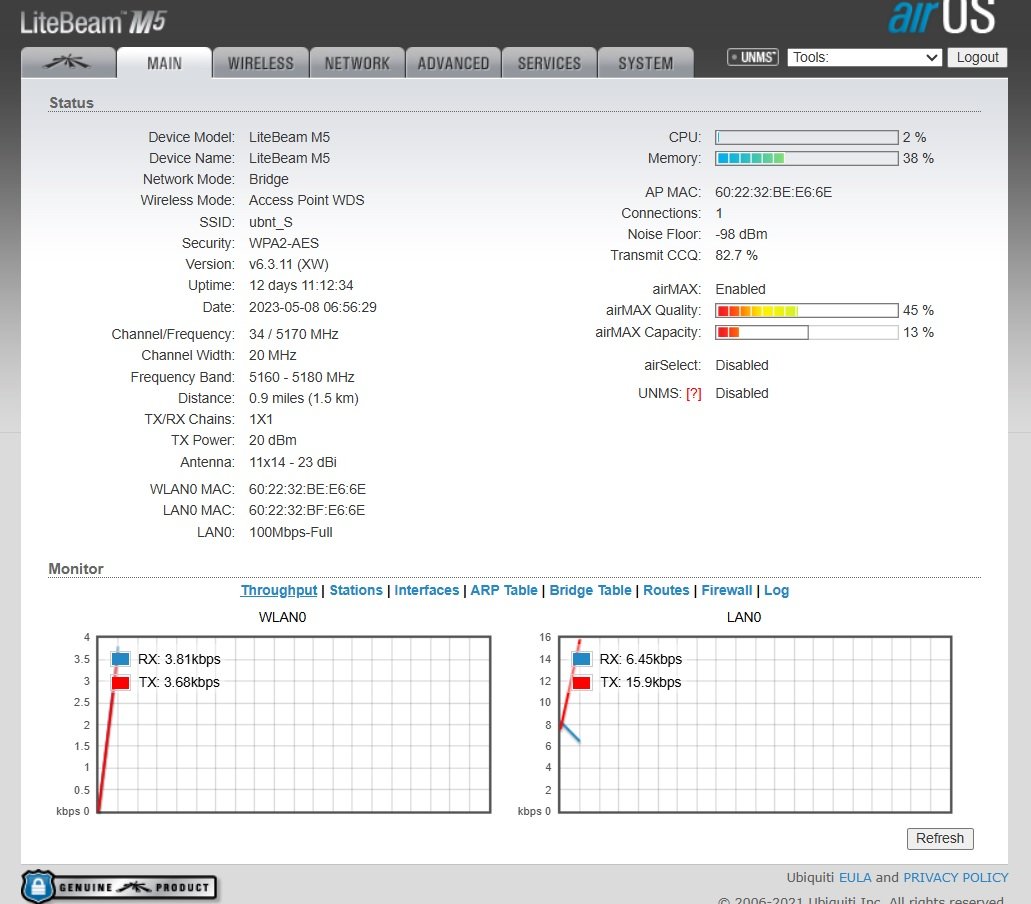Viewport: 1031px width, 904px height.
Task: Open the Stations monitor link
Action: point(356,590)
